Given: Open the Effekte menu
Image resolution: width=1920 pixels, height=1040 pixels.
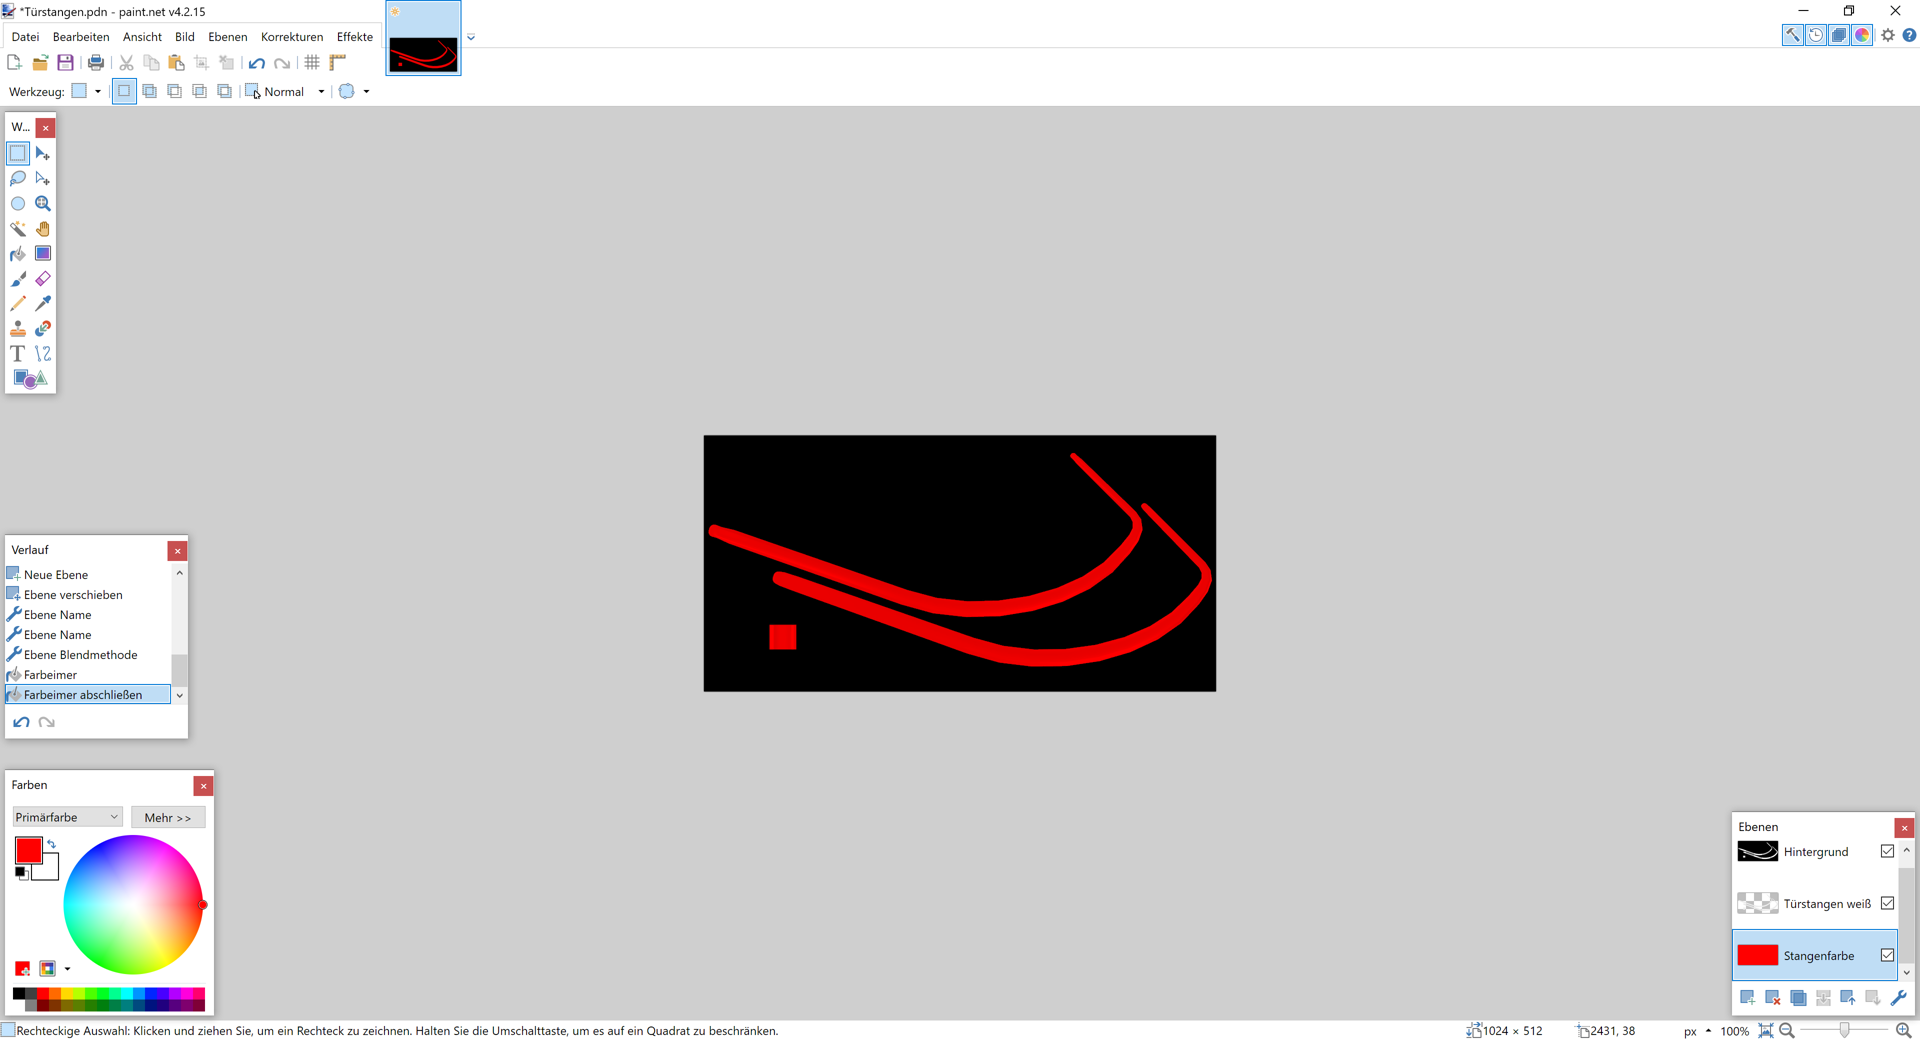Looking at the screenshot, I should pos(354,37).
